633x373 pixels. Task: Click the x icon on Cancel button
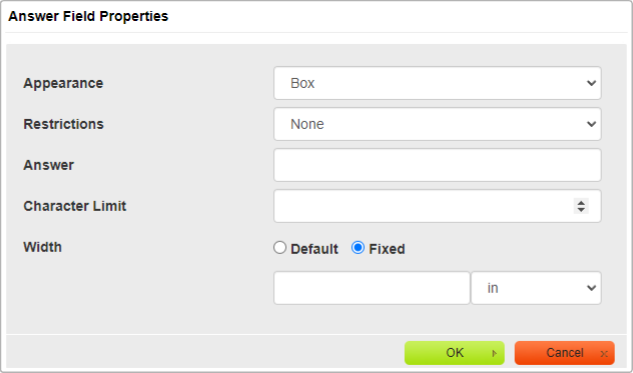(604, 354)
